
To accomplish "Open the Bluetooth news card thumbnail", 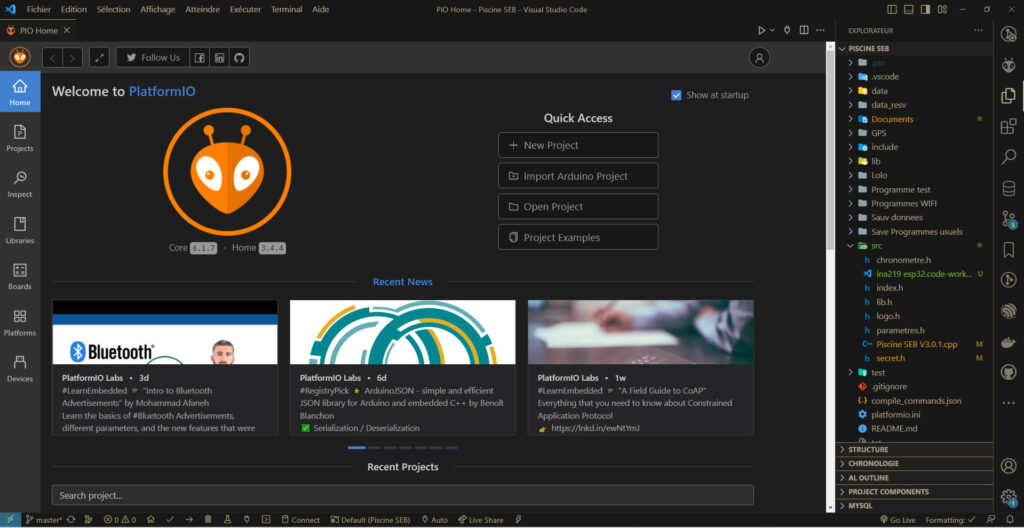I will (x=165, y=332).
